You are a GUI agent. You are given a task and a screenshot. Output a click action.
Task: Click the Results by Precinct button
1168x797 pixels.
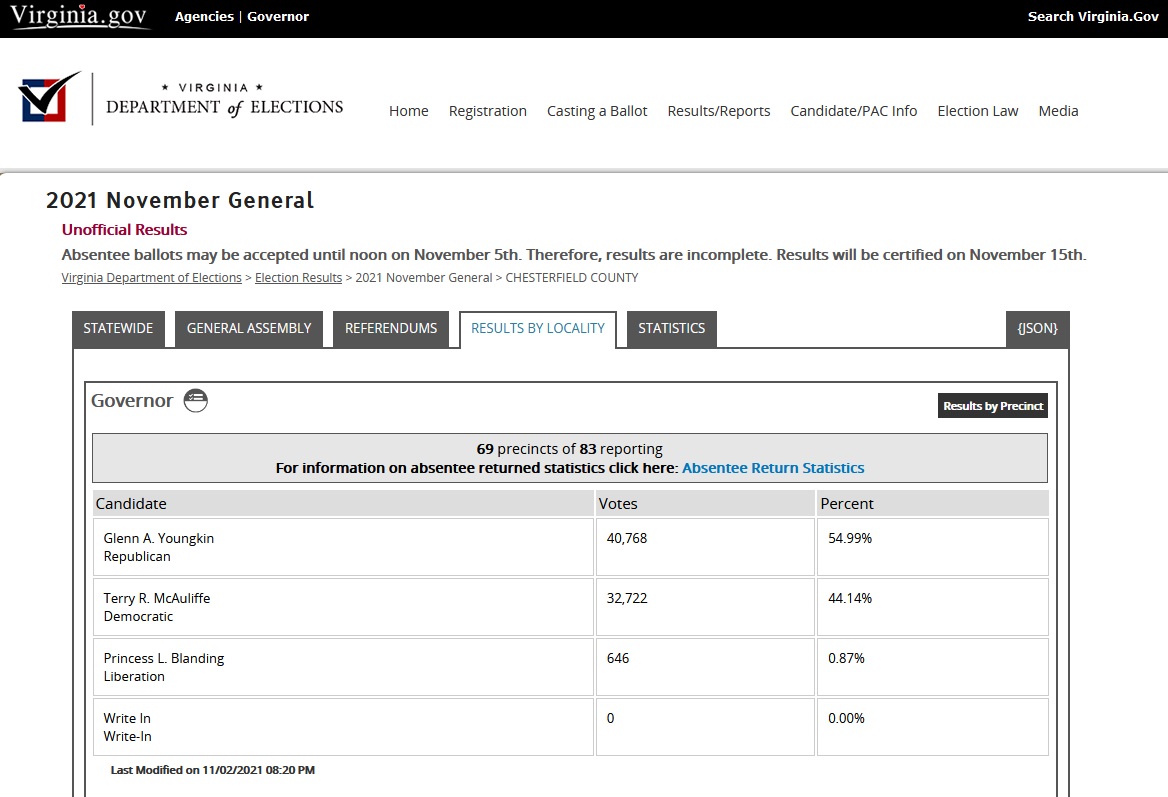pyautogui.click(x=993, y=406)
